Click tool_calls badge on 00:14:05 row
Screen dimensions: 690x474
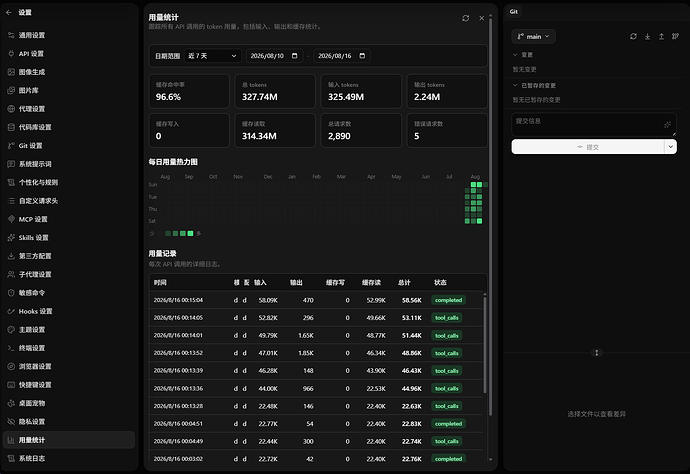[447, 318]
